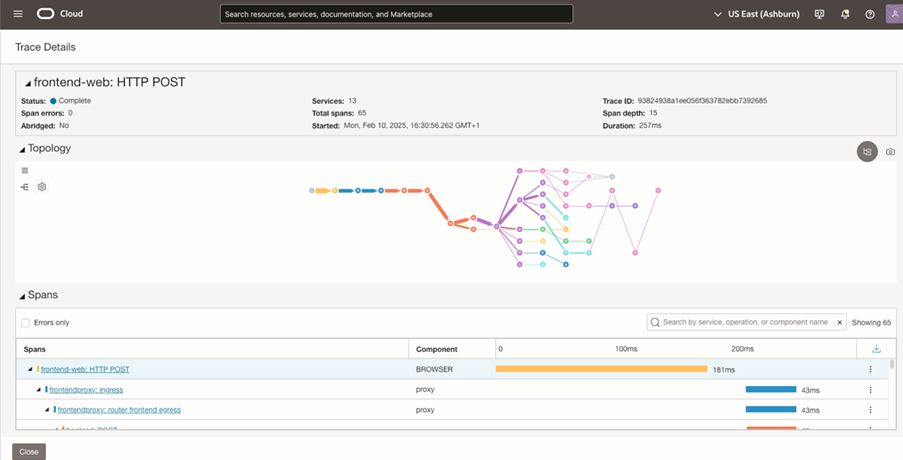Open the user profile avatar menu
903x460 pixels.
coord(893,14)
